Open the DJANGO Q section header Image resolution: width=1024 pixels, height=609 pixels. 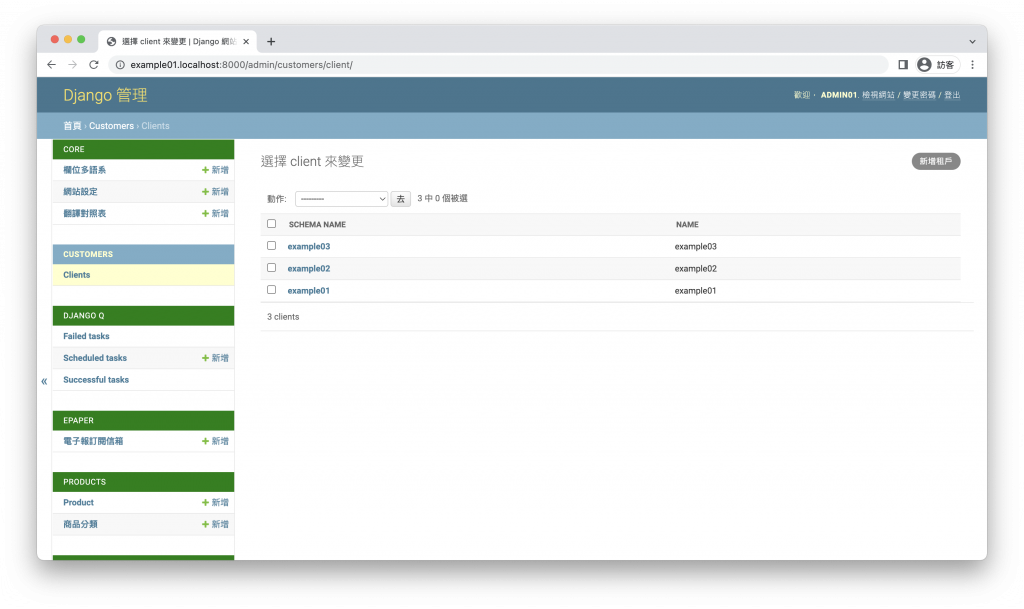[84, 316]
